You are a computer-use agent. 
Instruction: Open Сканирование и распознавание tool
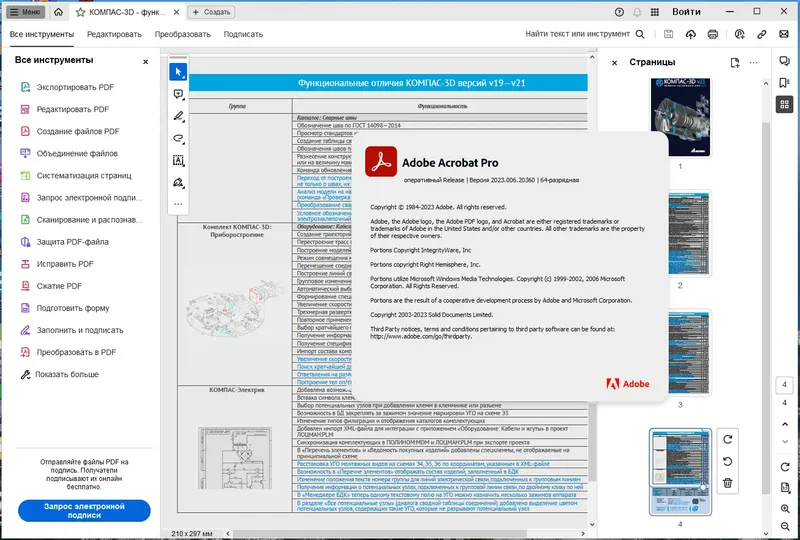click(x=81, y=219)
